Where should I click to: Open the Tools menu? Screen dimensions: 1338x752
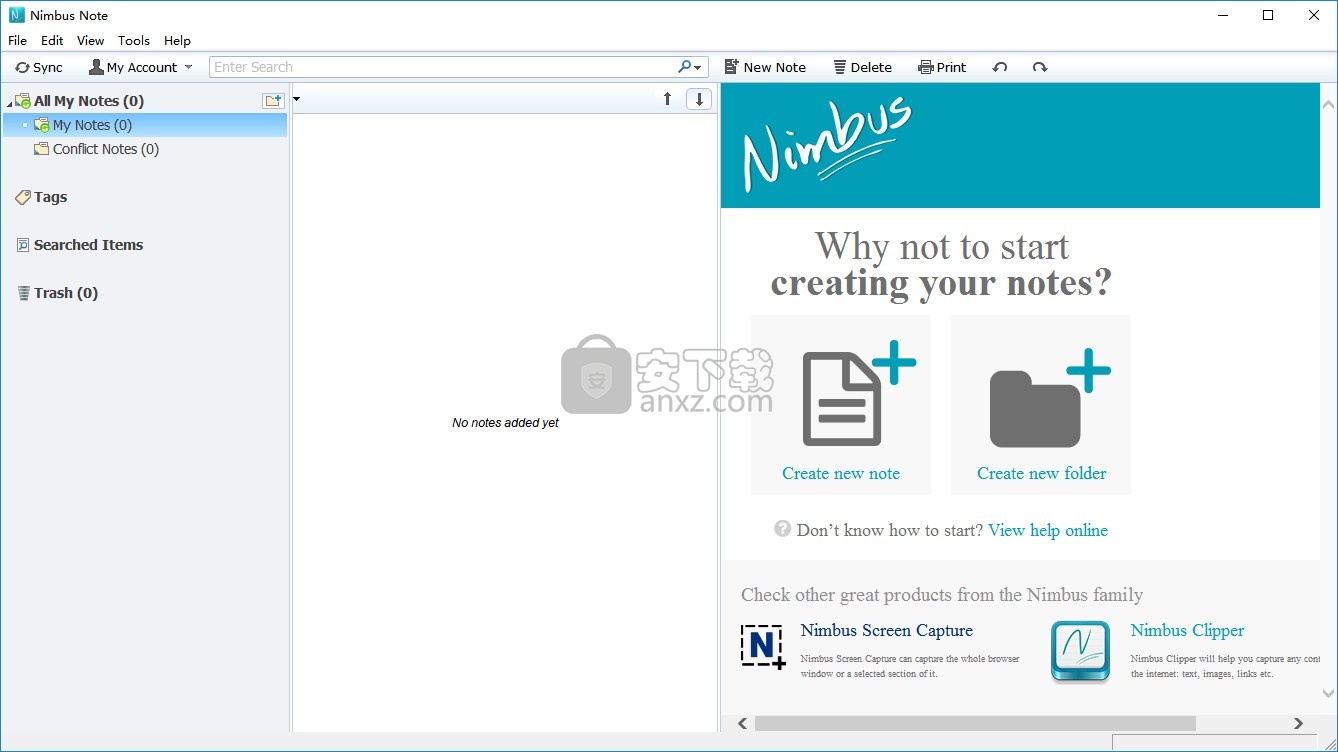click(x=134, y=41)
